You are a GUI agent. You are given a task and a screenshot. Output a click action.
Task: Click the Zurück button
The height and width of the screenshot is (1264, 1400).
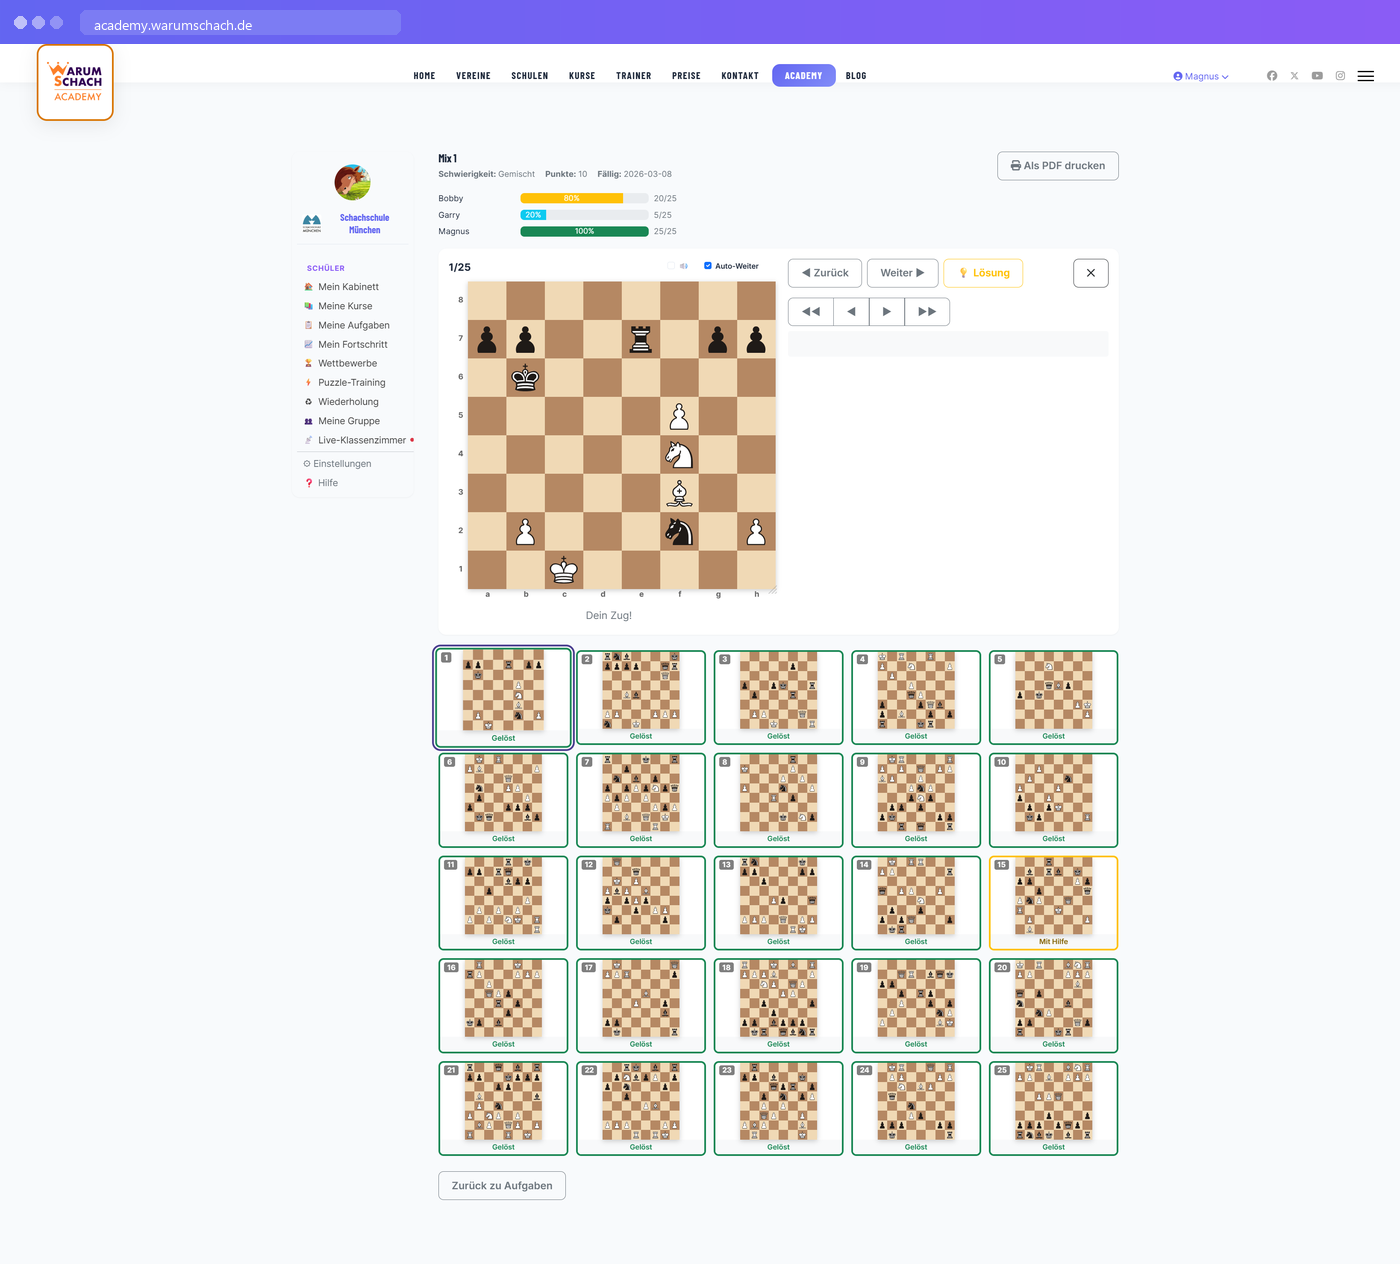(825, 273)
